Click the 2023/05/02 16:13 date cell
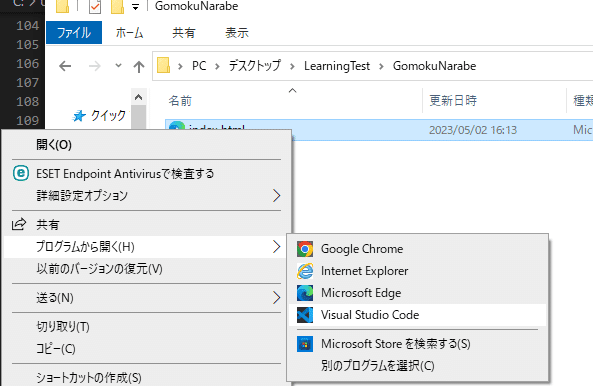Viewport: 593px width, 386px height. click(473, 130)
